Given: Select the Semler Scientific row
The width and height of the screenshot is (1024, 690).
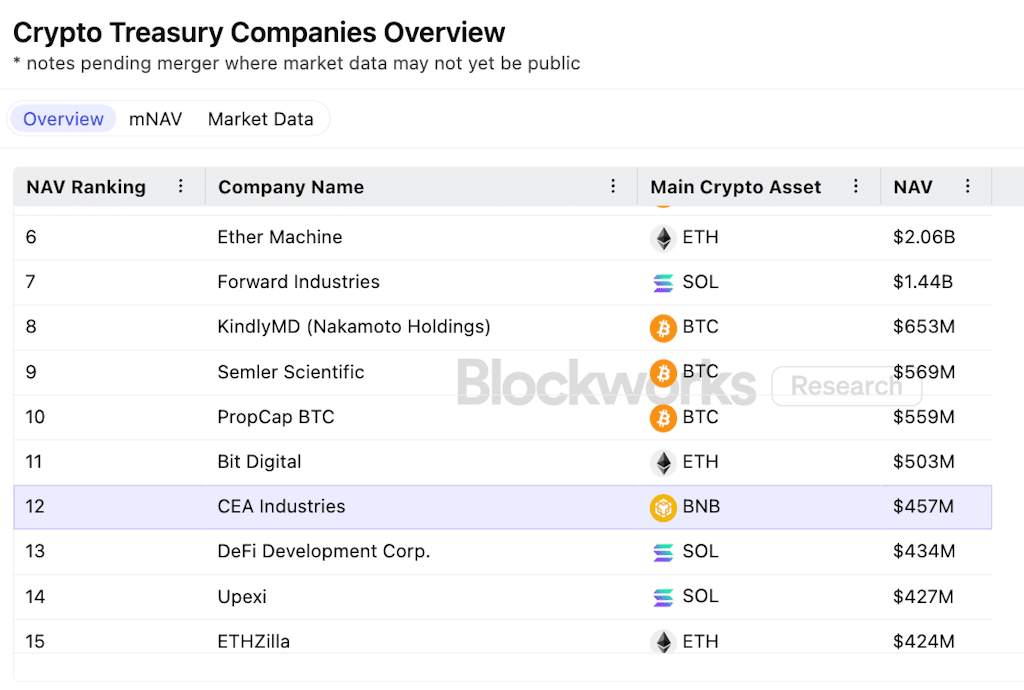Looking at the screenshot, I should click(x=291, y=372).
